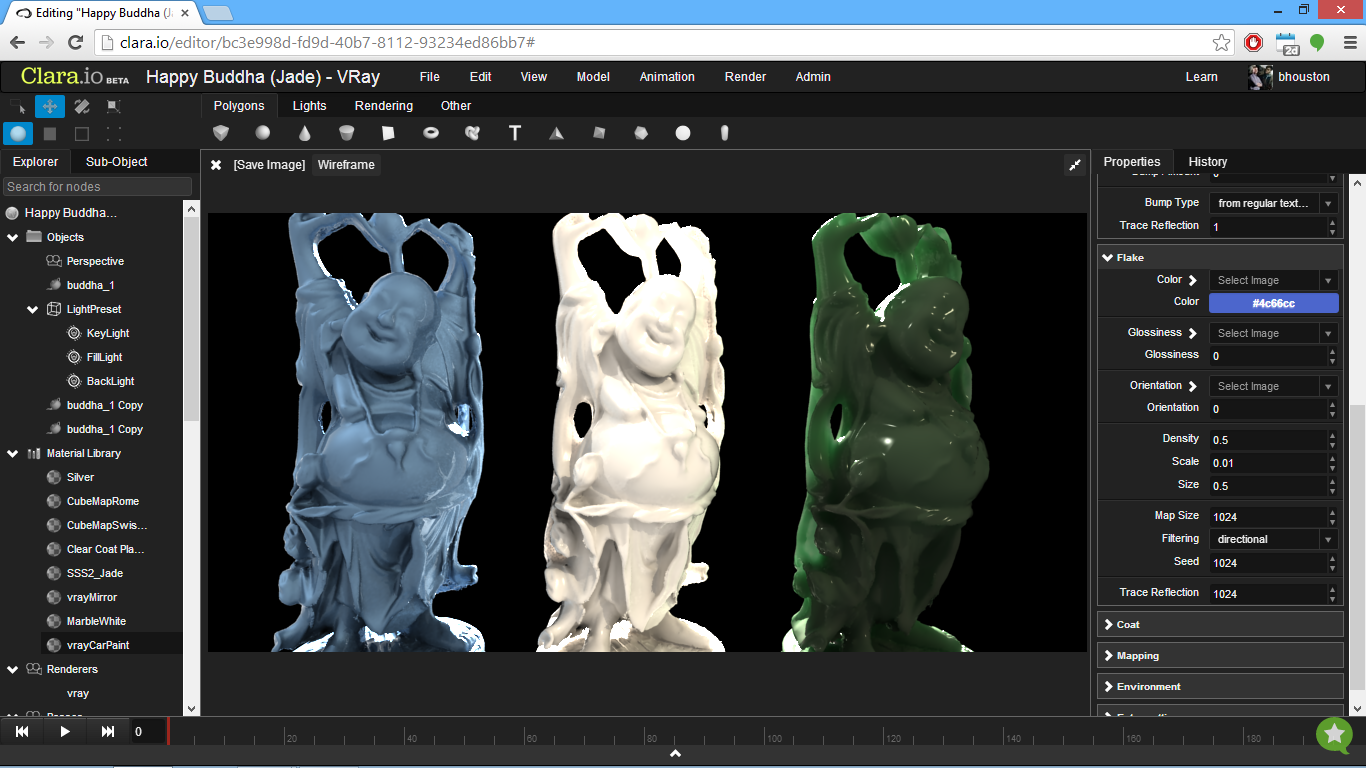This screenshot has width=1366, height=768.
Task: Switch to solid square face mode
Action: [50, 133]
